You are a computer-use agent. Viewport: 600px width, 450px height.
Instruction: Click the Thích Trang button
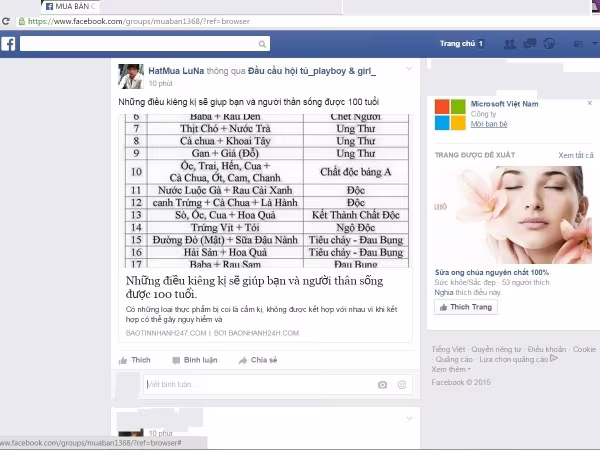point(466,307)
